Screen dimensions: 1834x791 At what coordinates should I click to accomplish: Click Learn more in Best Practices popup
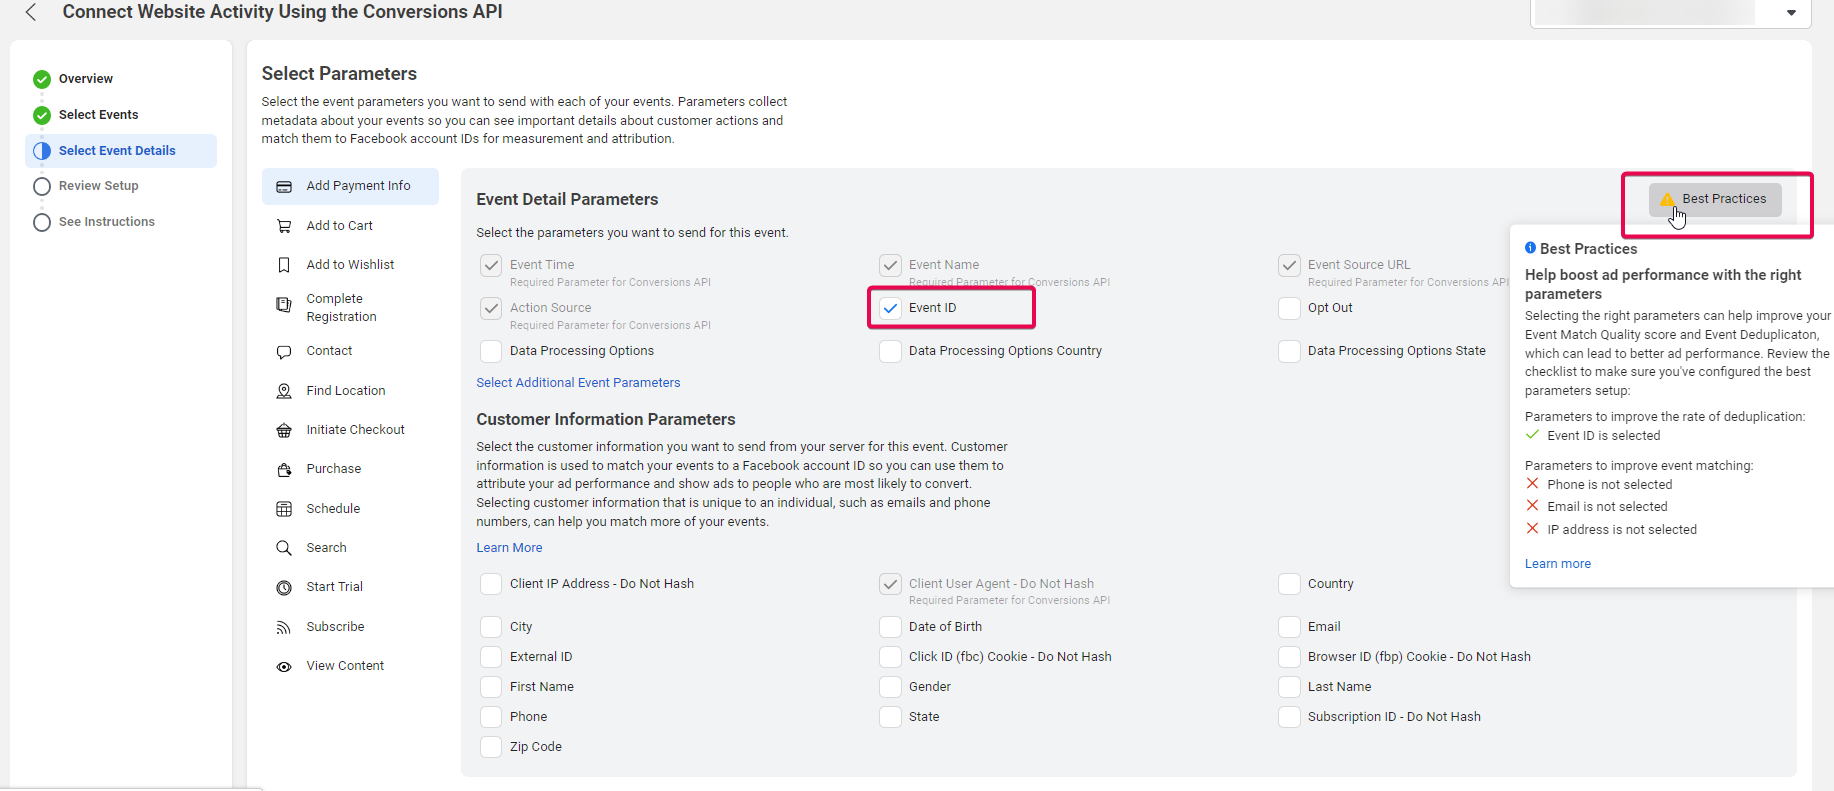tap(1557, 564)
